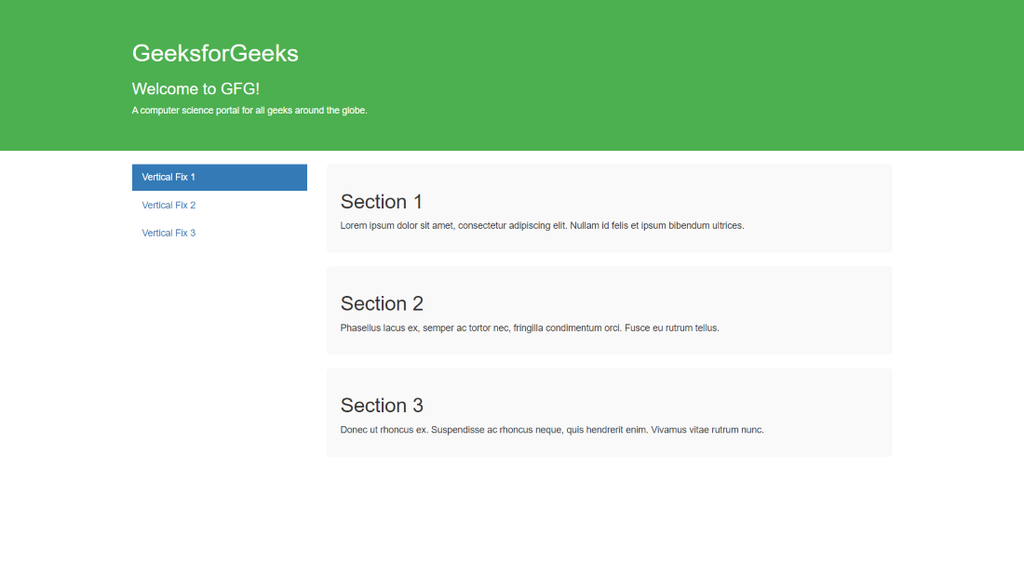Click the Section 2 heading
The height and width of the screenshot is (576, 1024).
[x=382, y=304]
